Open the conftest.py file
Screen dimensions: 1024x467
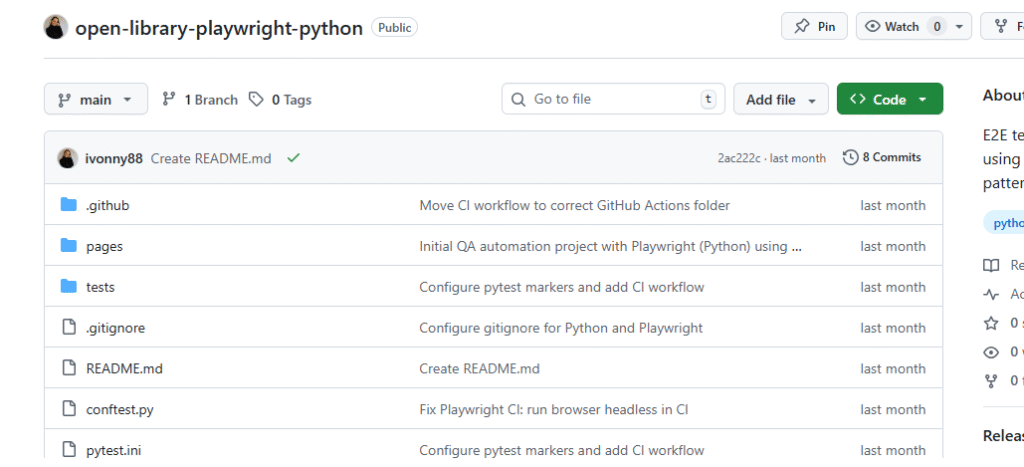click(x=120, y=410)
